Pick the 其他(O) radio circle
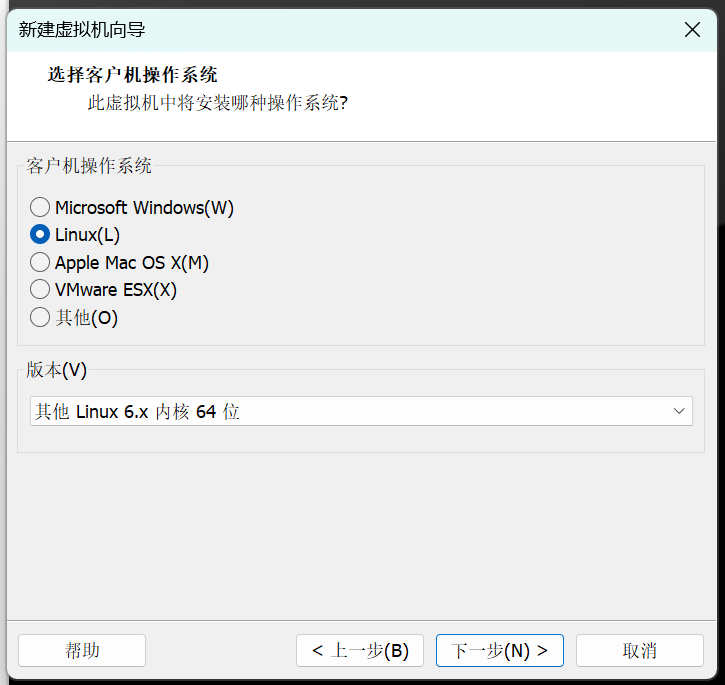 (40, 317)
